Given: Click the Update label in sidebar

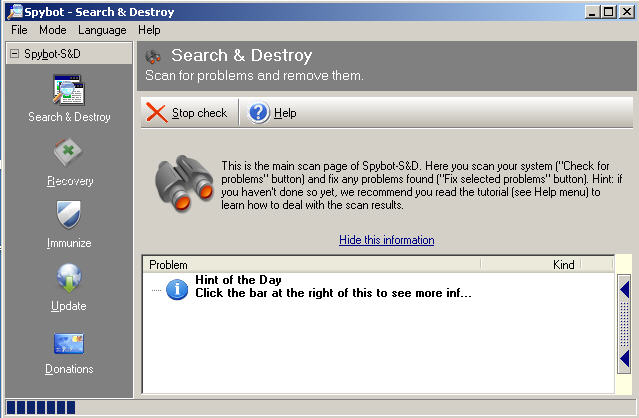Looking at the screenshot, I should pos(68,306).
